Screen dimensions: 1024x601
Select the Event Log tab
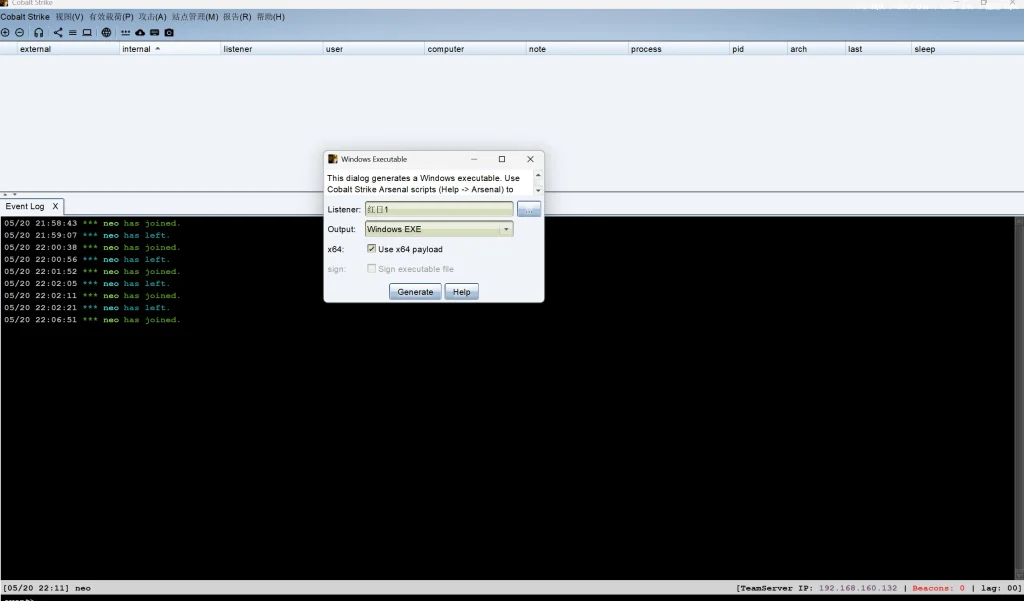[x=25, y=206]
